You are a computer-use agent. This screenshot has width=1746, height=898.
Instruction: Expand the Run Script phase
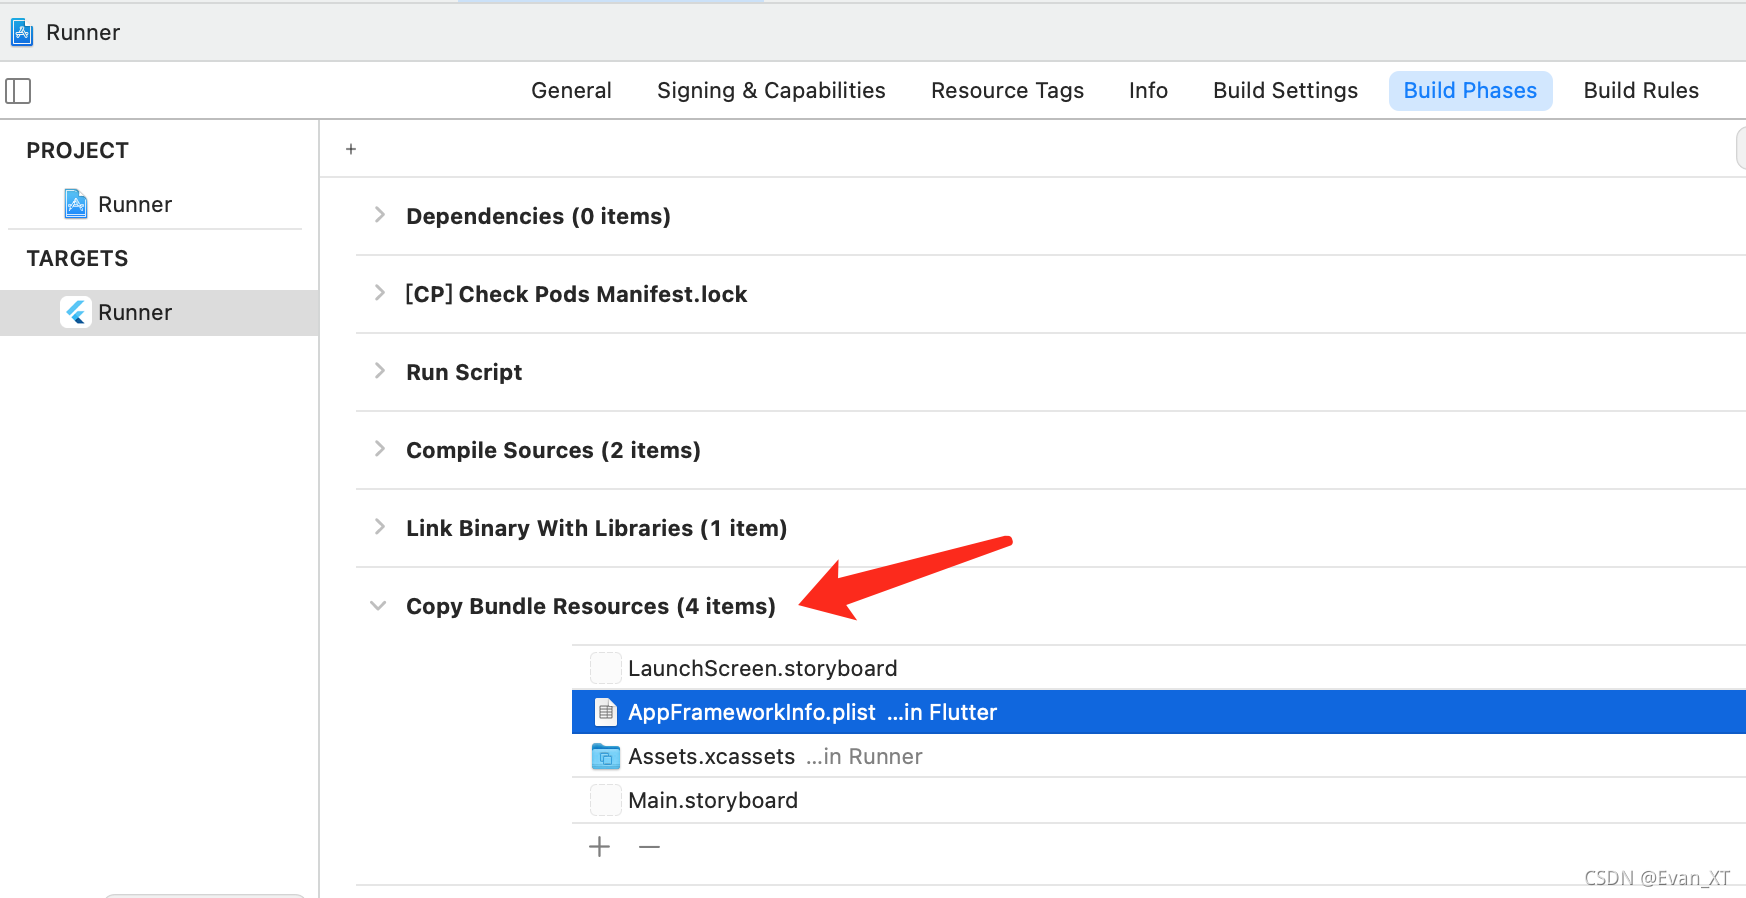379,371
